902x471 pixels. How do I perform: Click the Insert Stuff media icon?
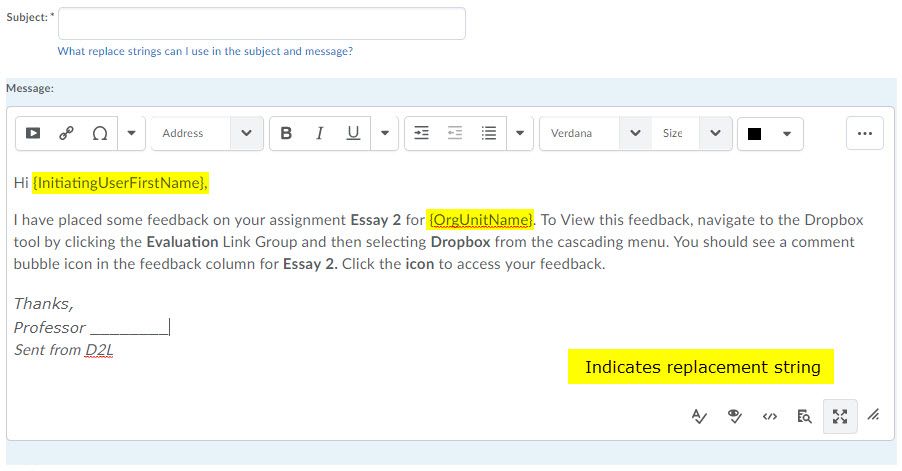coord(33,133)
